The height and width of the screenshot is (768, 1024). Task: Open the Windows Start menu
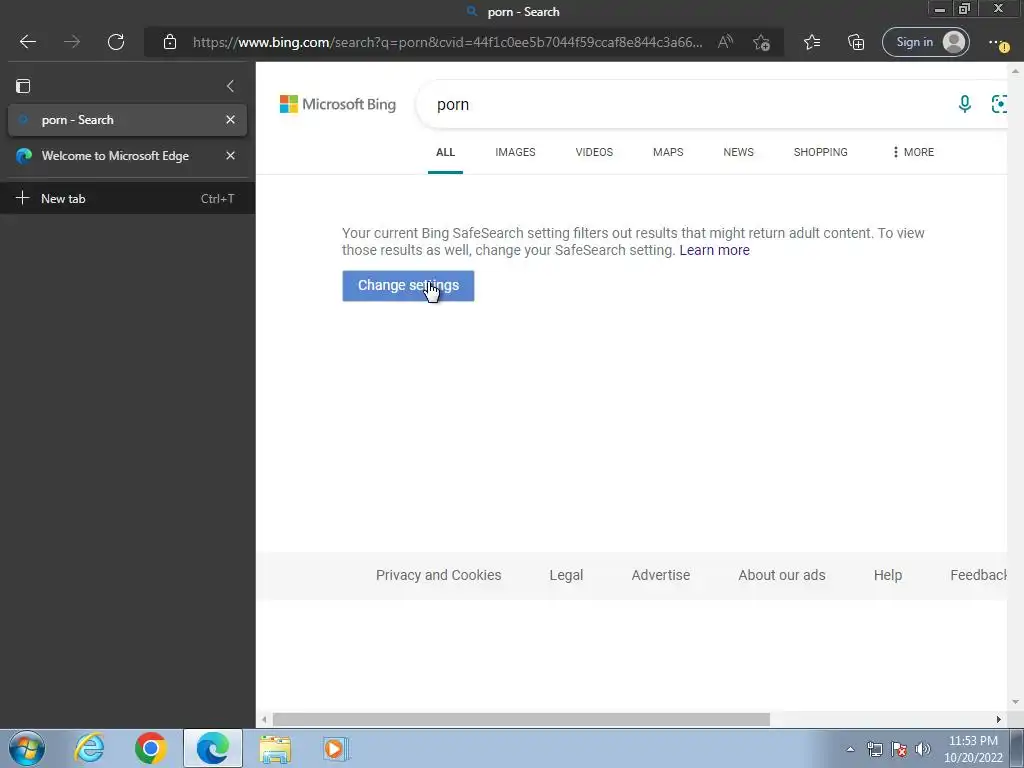click(x=27, y=748)
